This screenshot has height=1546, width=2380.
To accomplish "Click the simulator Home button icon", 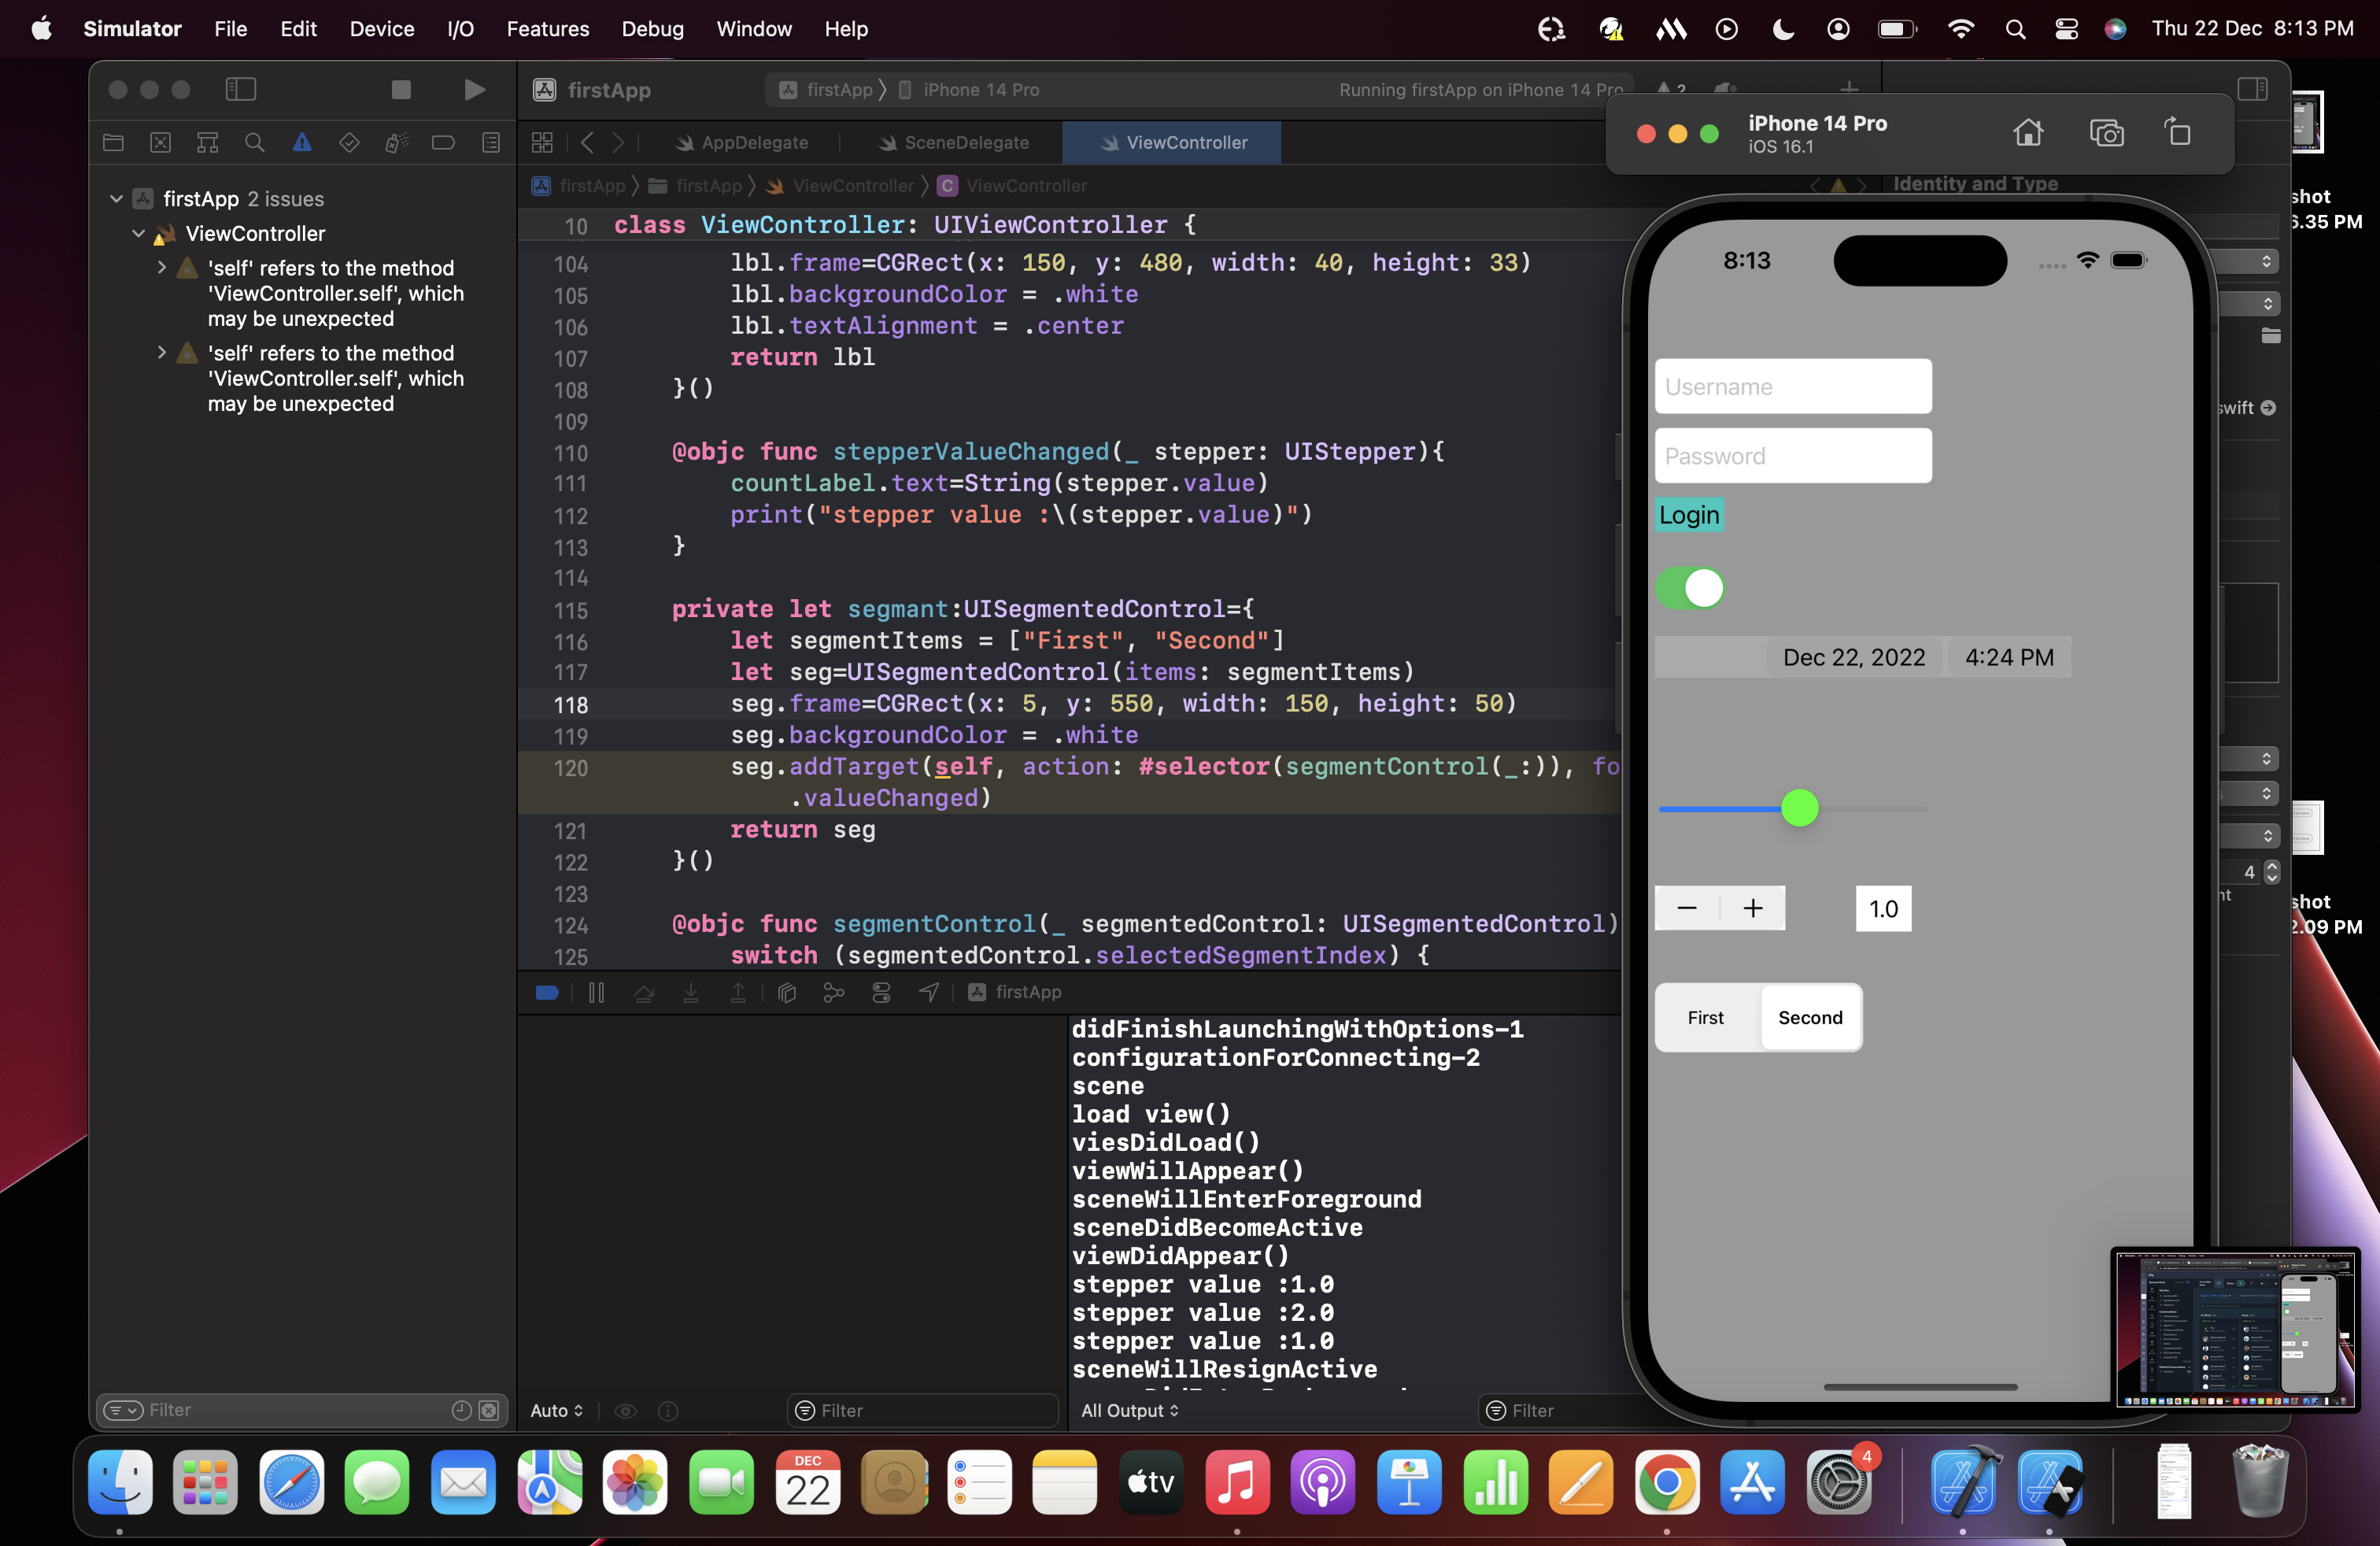I will (2028, 133).
